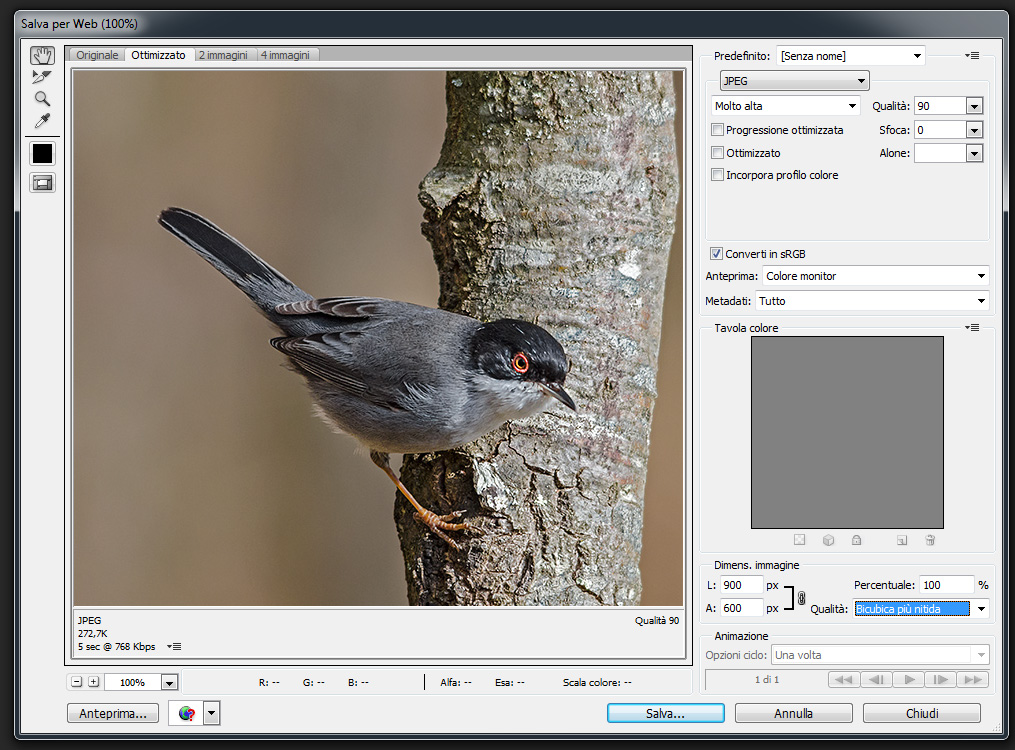The height and width of the screenshot is (750, 1015).
Task: Open the Predefinito preset dropdown
Action: click(x=851, y=56)
